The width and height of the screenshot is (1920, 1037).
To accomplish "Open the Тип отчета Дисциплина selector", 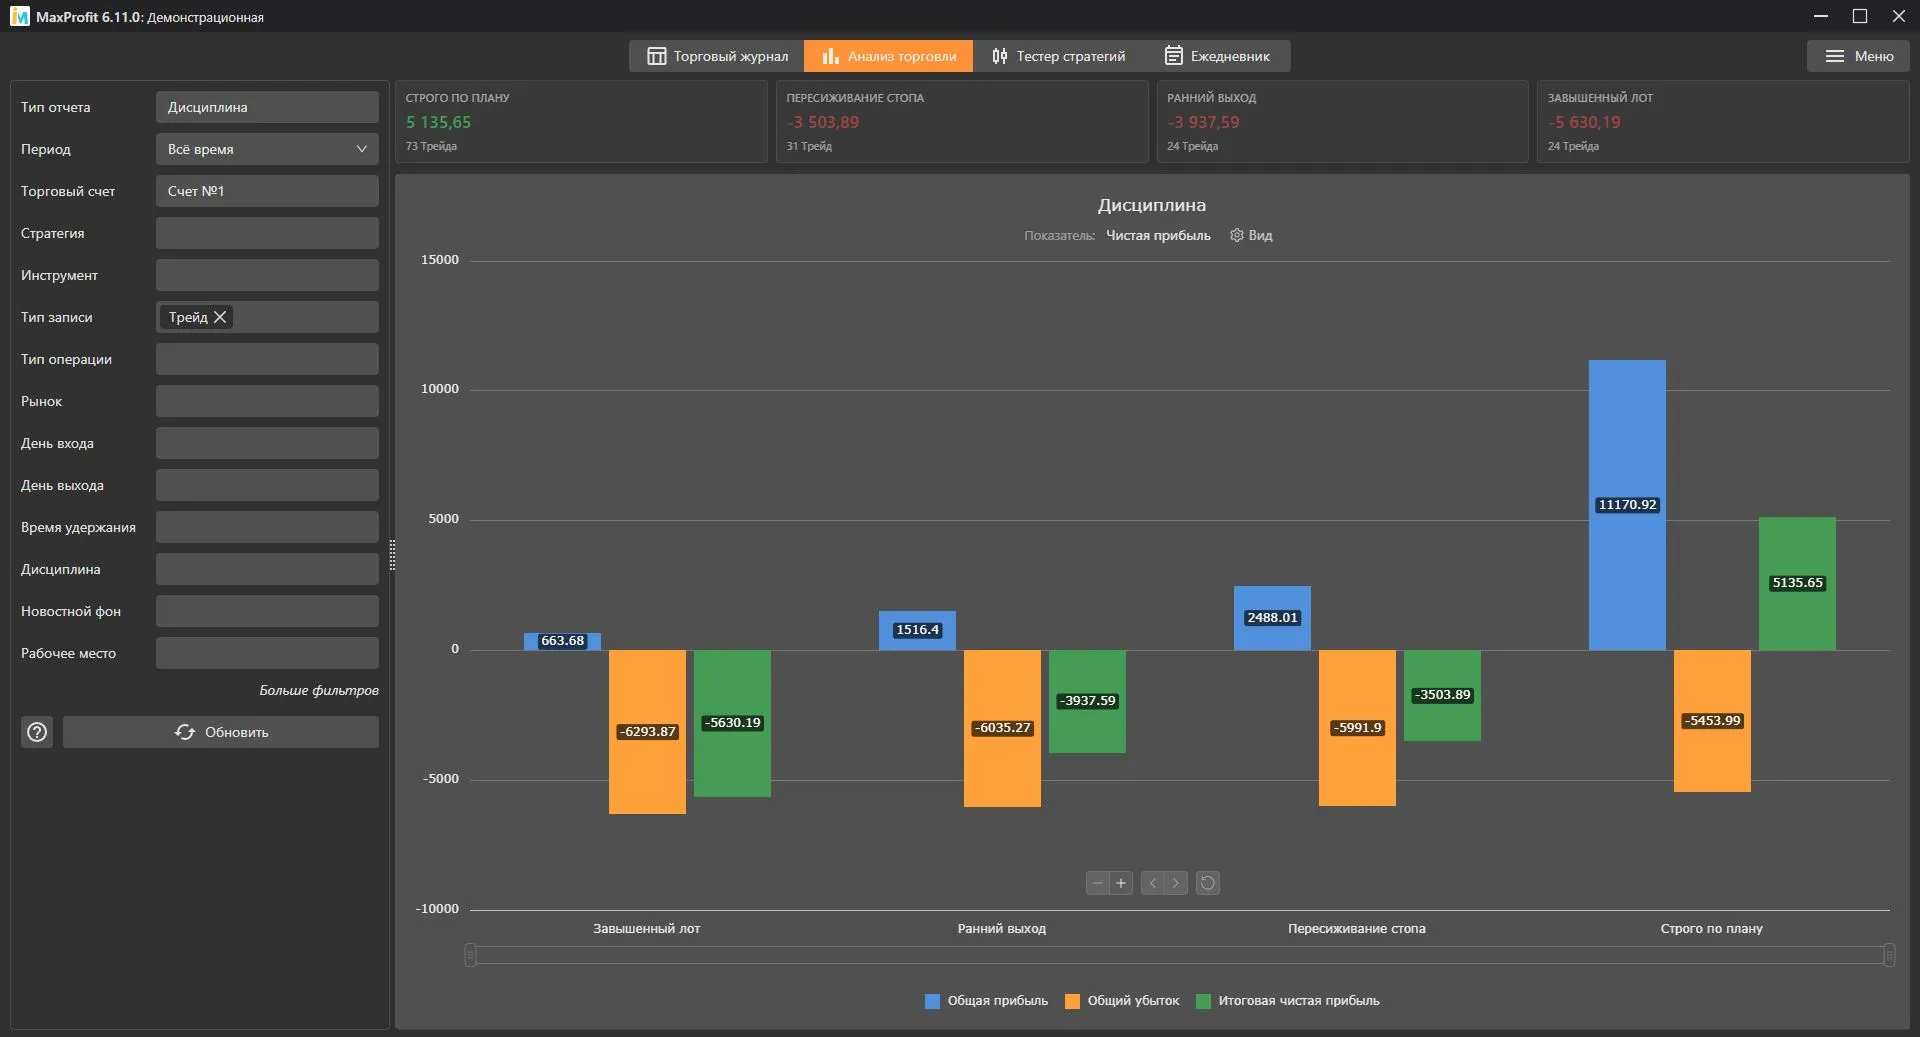I will 267,107.
